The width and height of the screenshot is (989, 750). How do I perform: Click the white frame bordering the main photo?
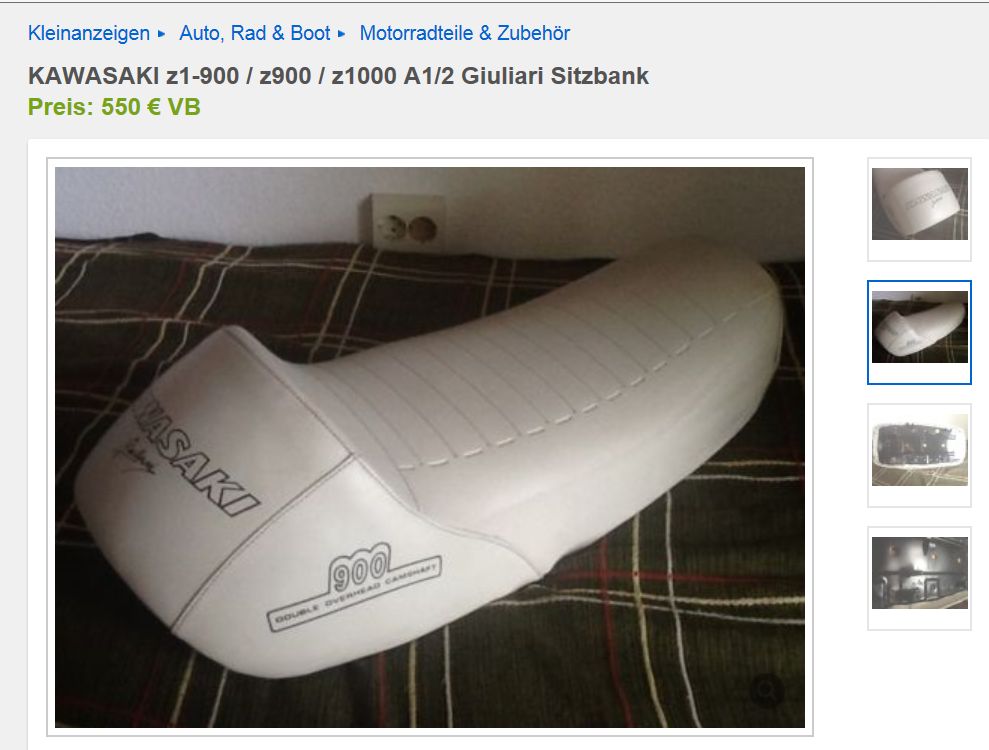pos(430,163)
